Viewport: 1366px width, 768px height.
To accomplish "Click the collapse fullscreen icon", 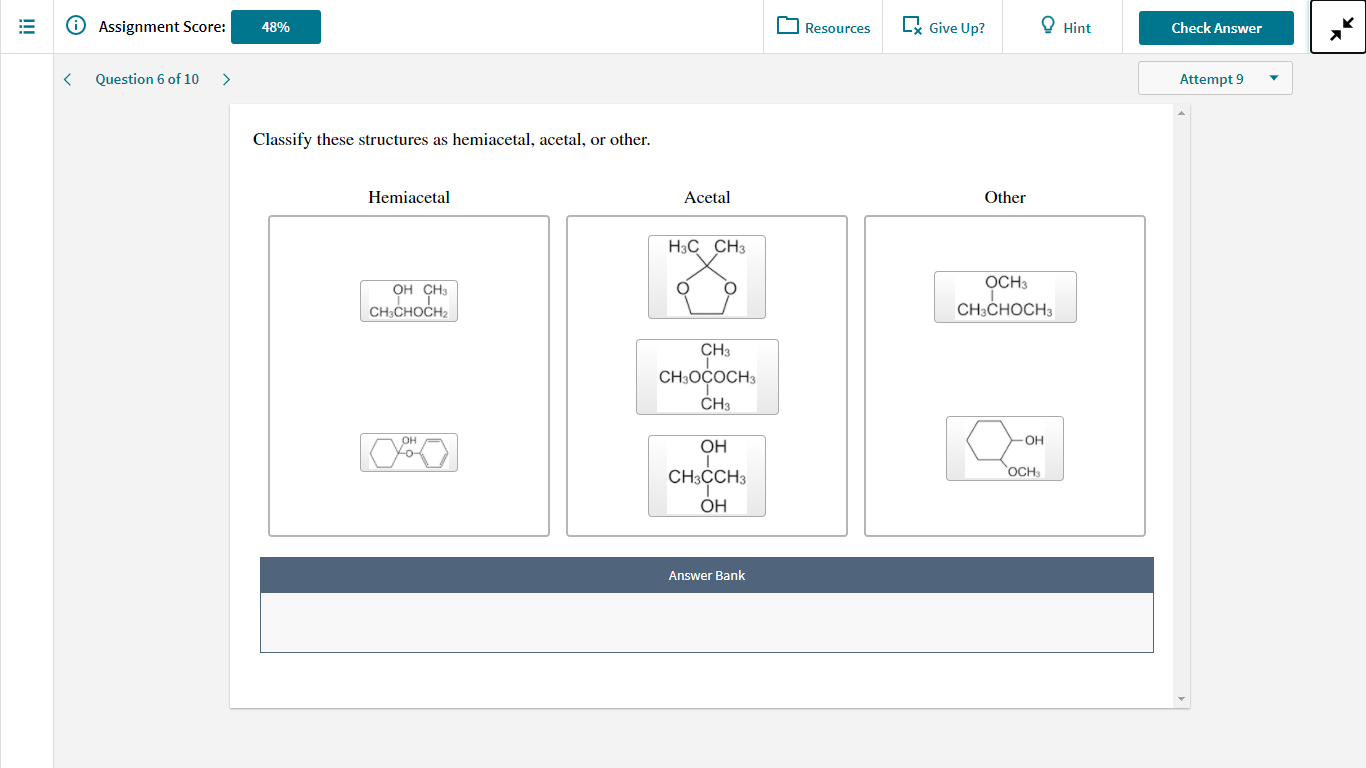I will point(1338,28).
